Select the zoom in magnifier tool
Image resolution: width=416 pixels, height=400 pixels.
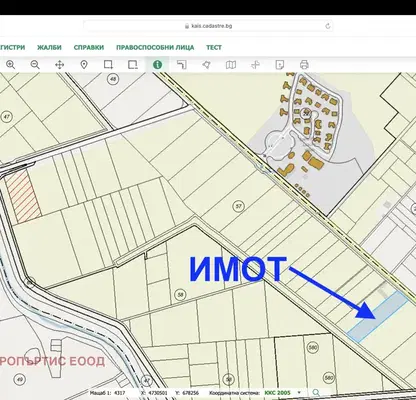[11, 65]
